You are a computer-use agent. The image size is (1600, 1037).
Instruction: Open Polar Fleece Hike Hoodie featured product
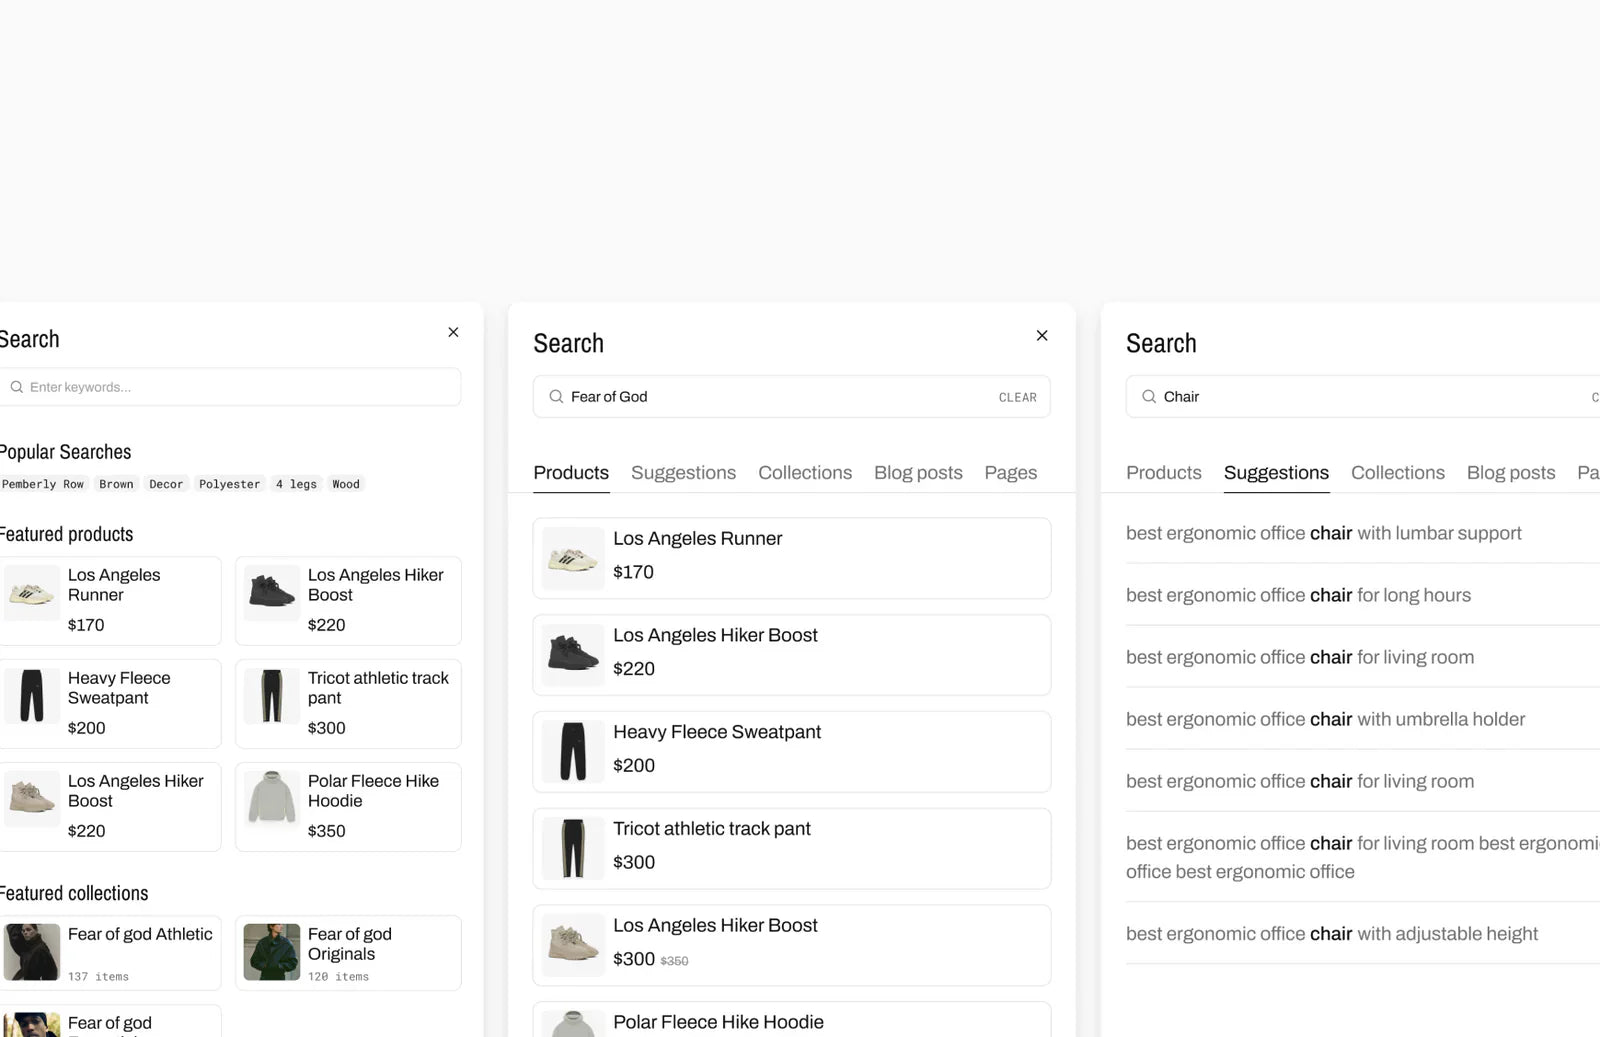coord(348,806)
